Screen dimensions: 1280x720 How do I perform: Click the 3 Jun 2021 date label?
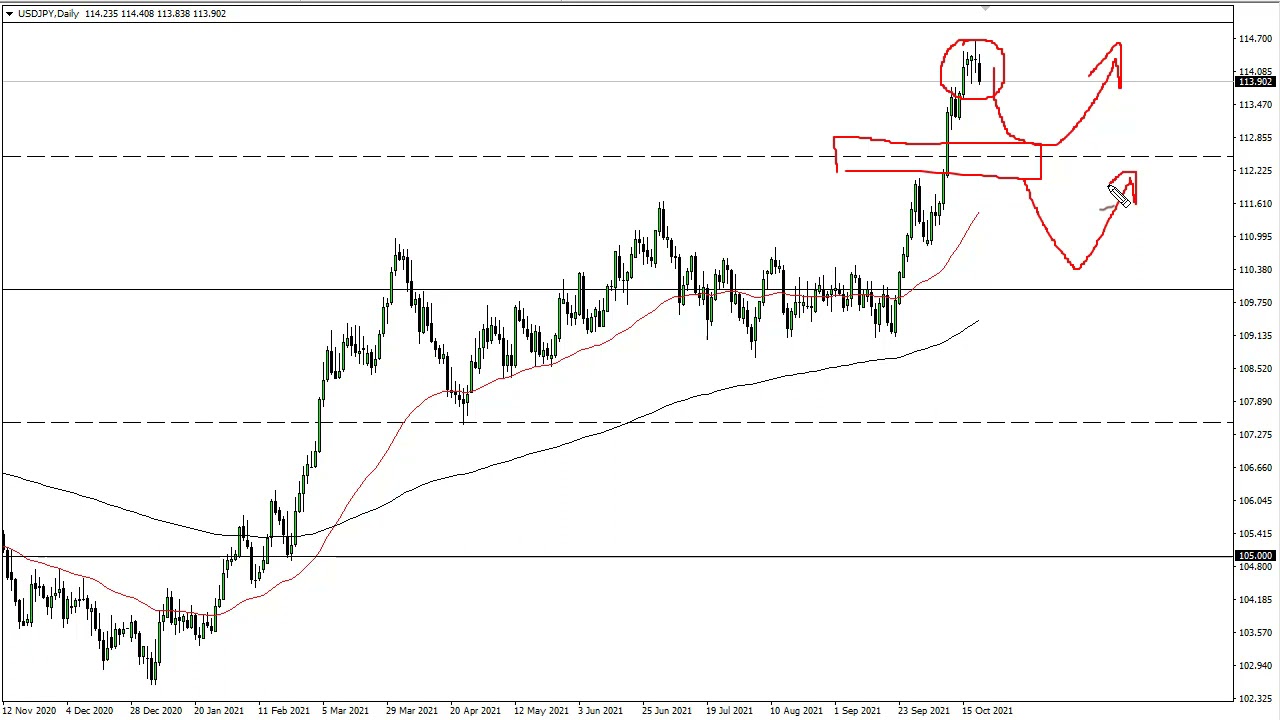[x=601, y=711]
